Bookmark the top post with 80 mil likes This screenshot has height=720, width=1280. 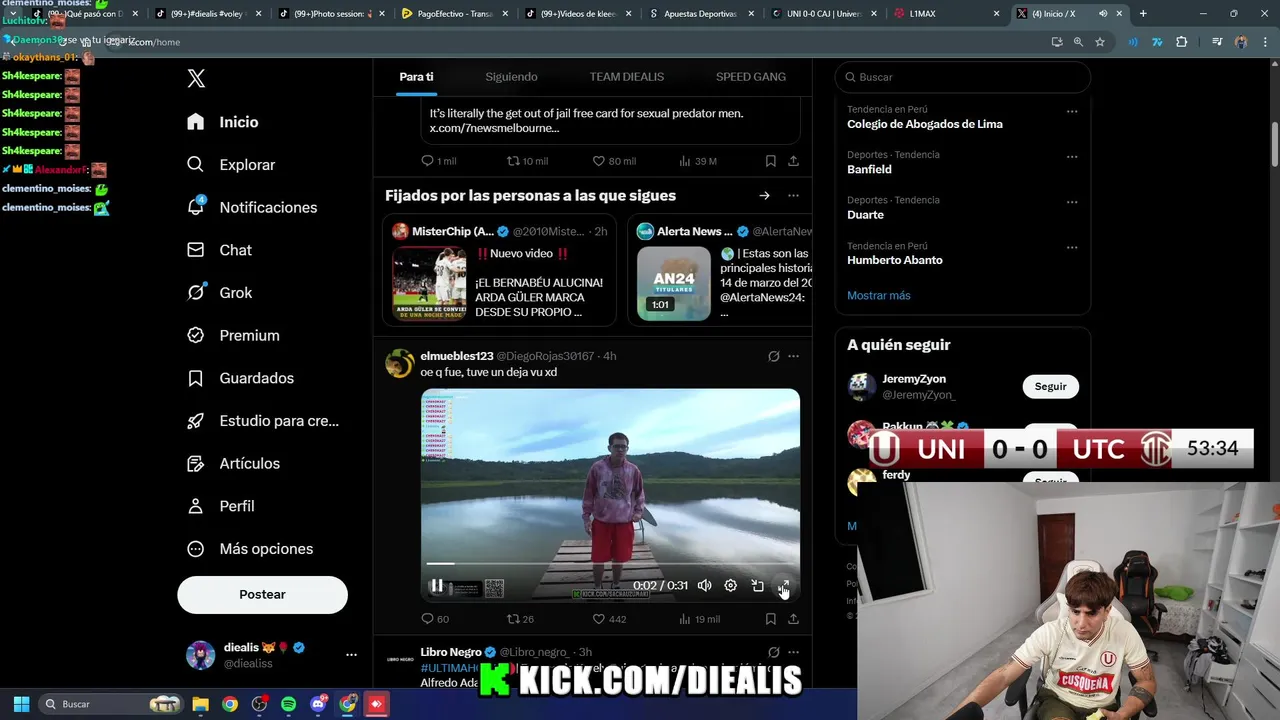click(x=770, y=161)
